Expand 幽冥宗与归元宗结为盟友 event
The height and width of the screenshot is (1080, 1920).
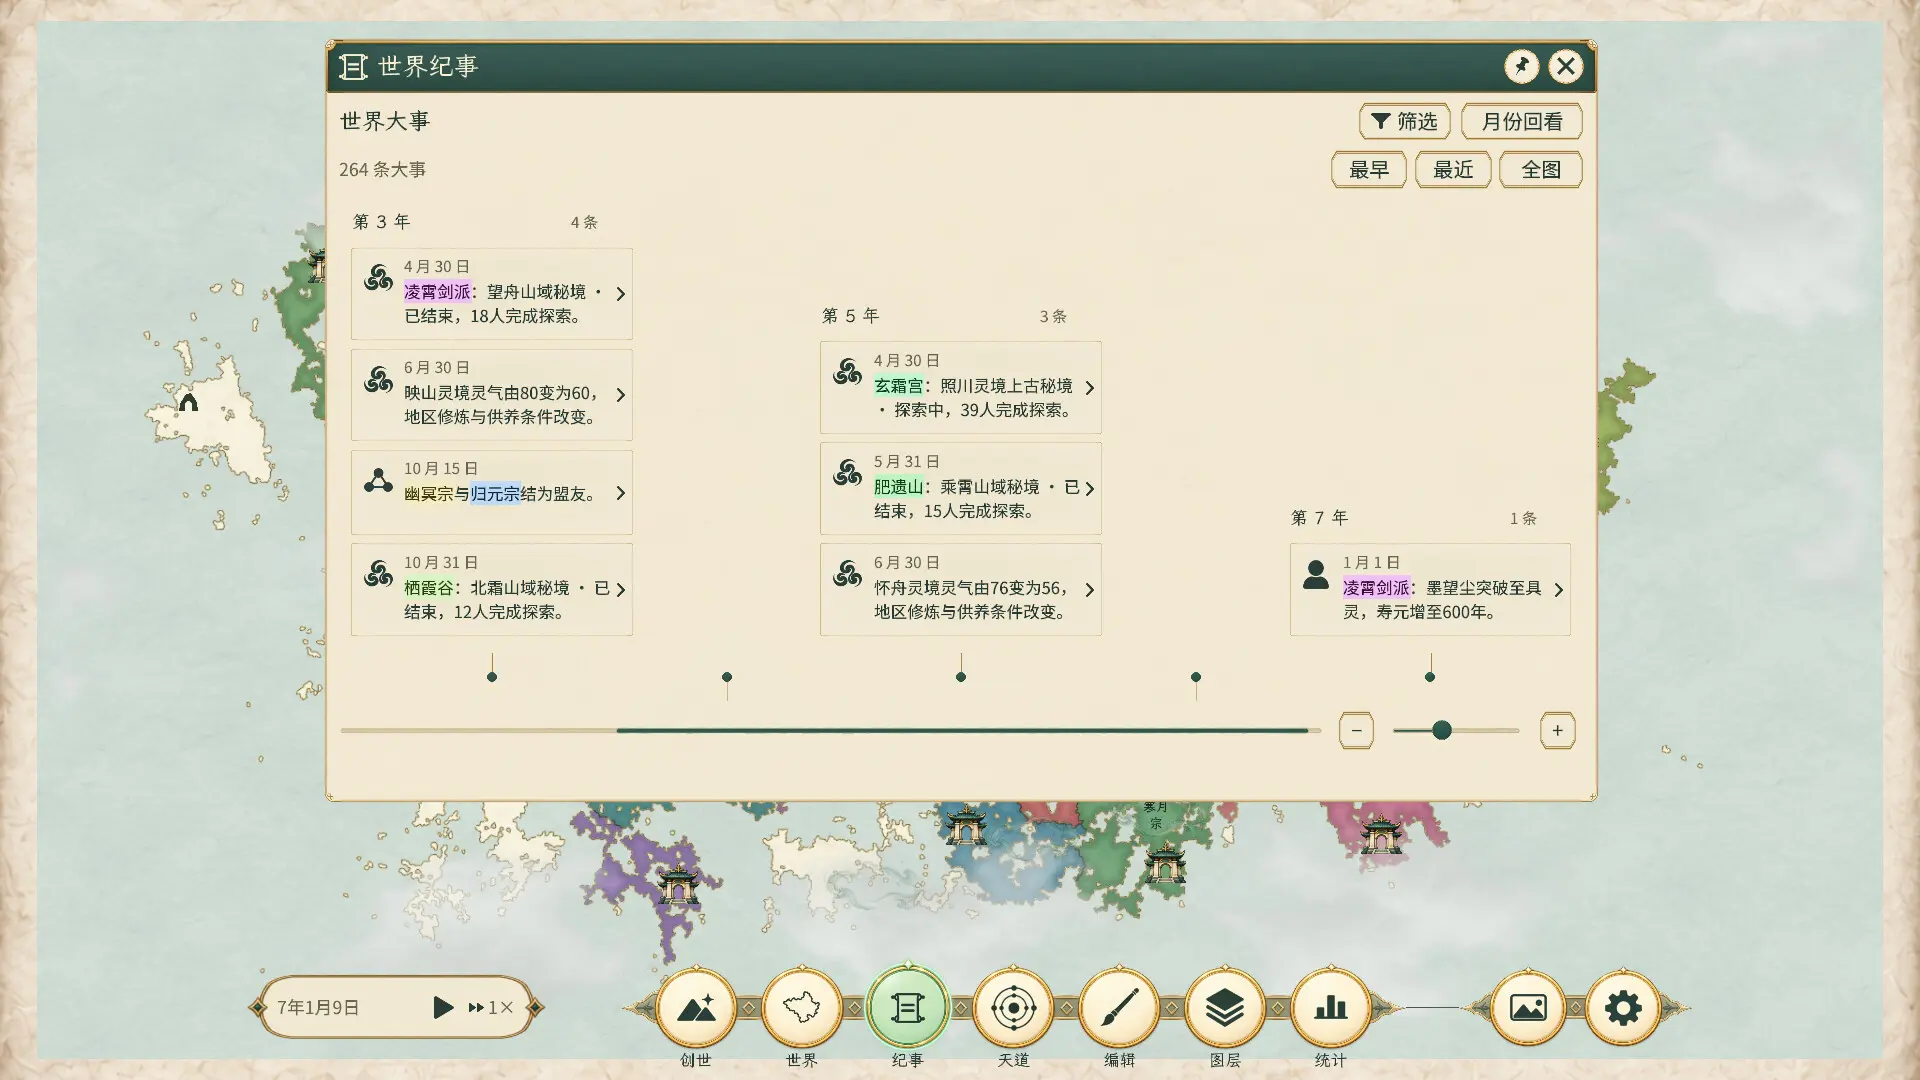pos(491,491)
